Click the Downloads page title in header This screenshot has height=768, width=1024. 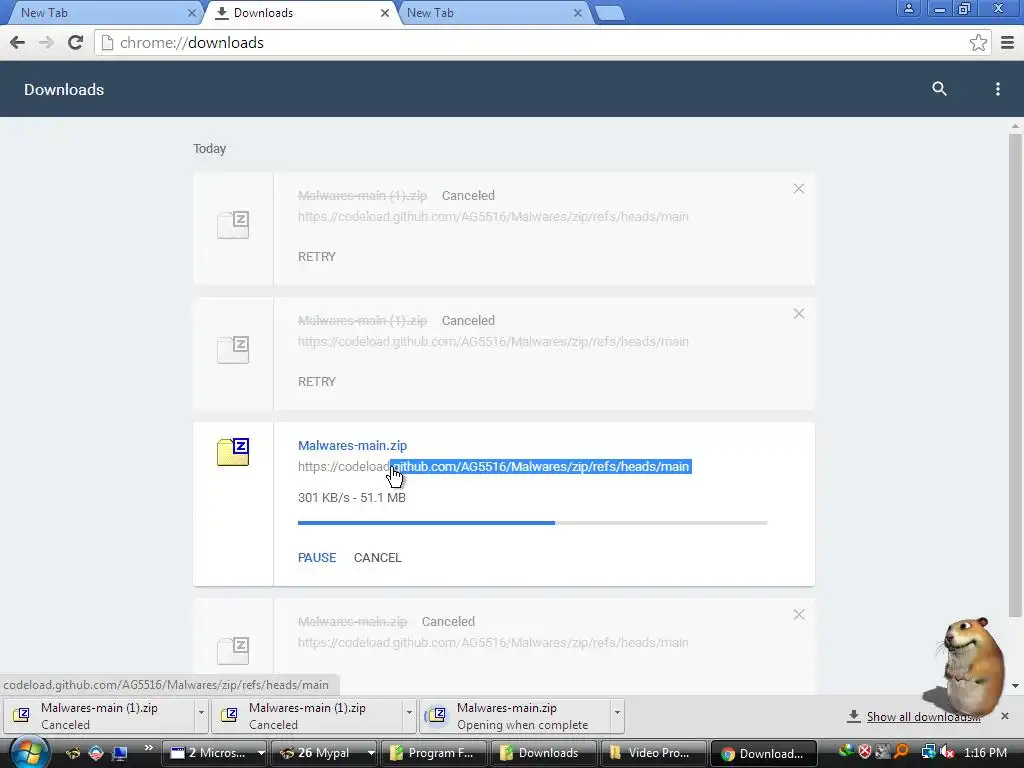(x=64, y=89)
